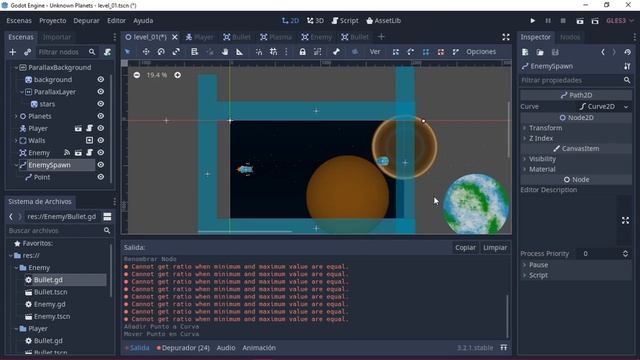Toggle visibility of background node

point(100,80)
